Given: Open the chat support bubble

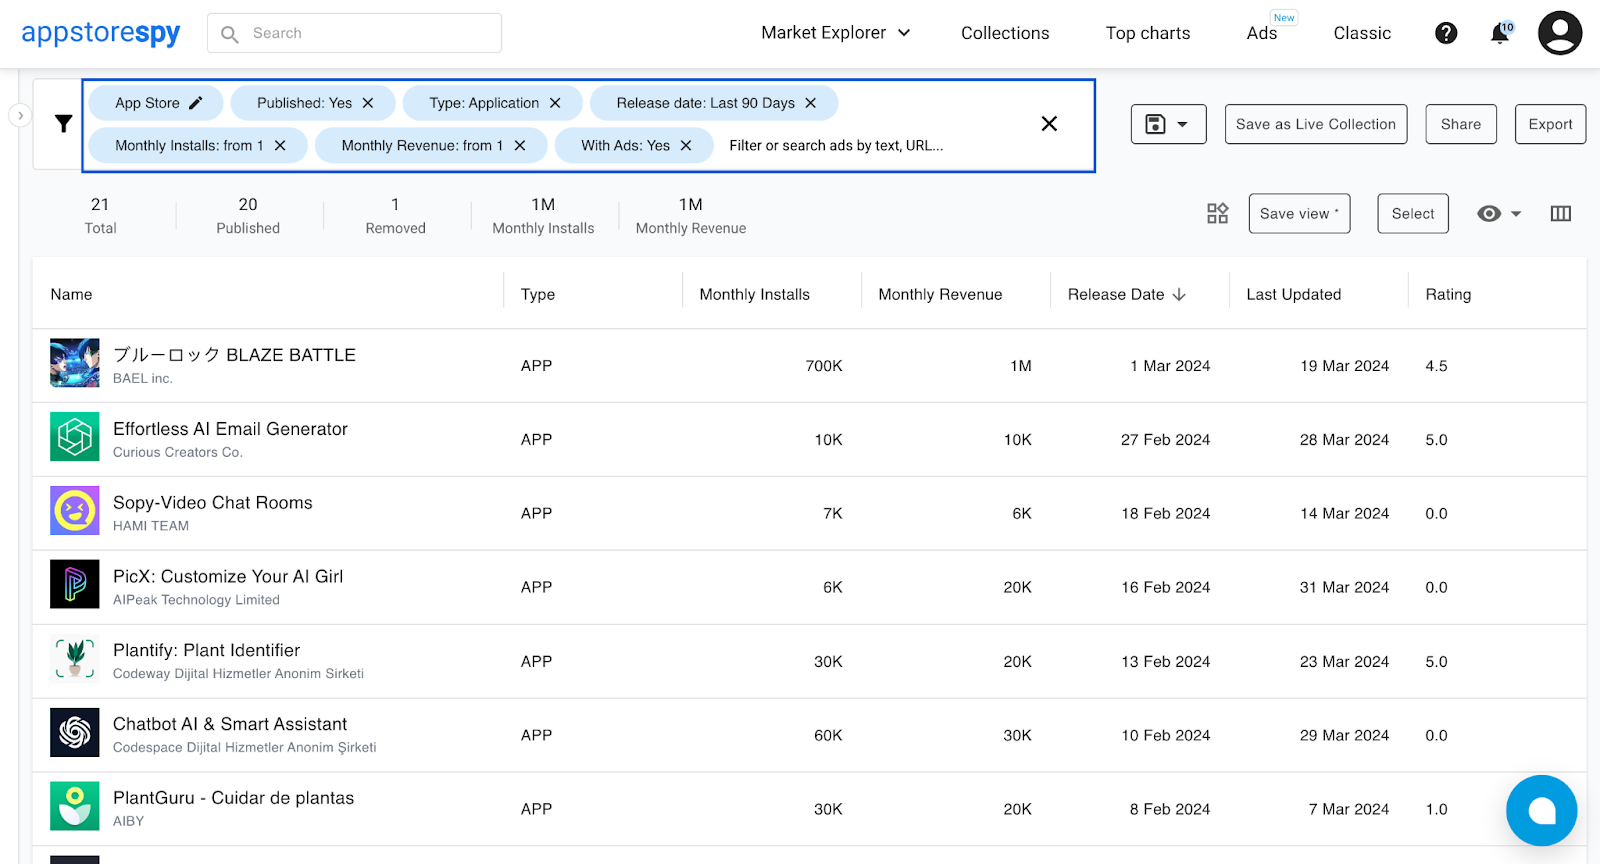Looking at the screenshot, I should tap(1541, 810).
